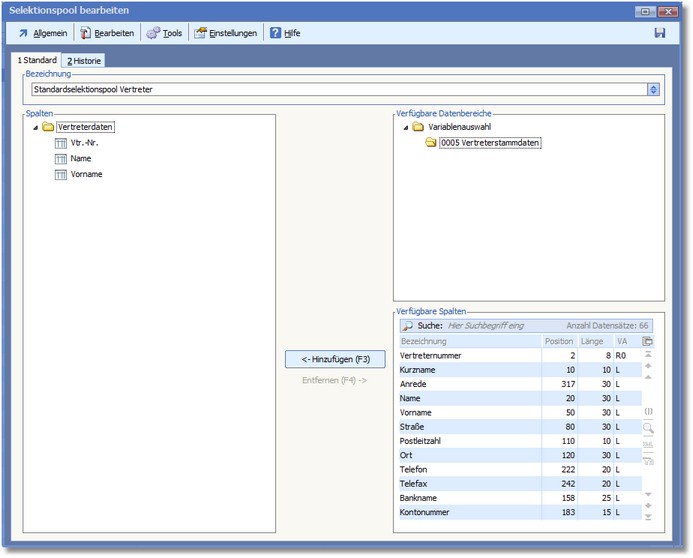Screen dimensions: 693x558
Task: Click the search magnifier icon beside the table
Action: point(648,428)
